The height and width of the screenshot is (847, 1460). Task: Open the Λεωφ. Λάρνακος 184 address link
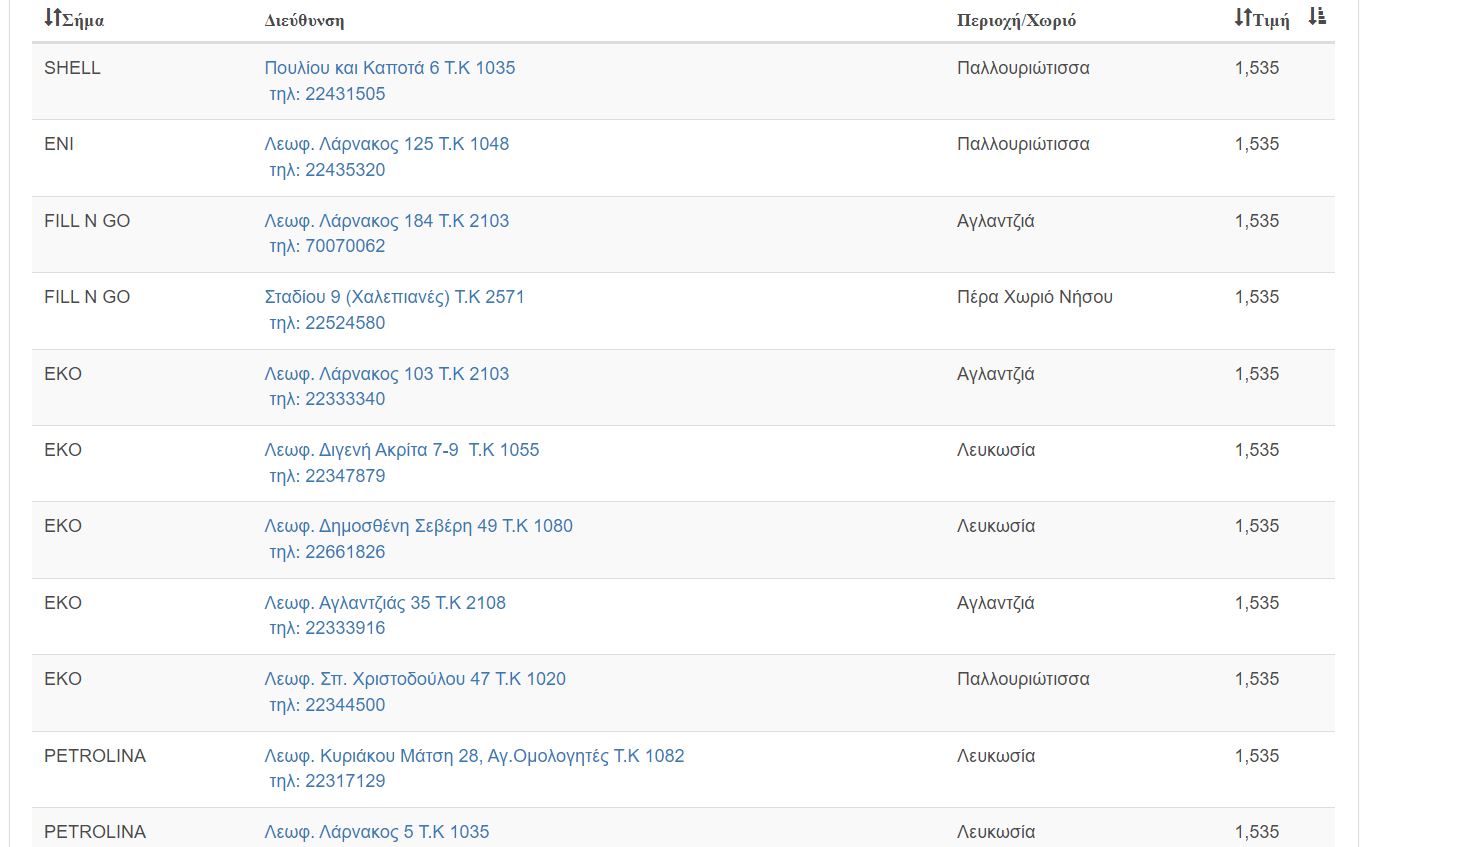tap(386, 221)
